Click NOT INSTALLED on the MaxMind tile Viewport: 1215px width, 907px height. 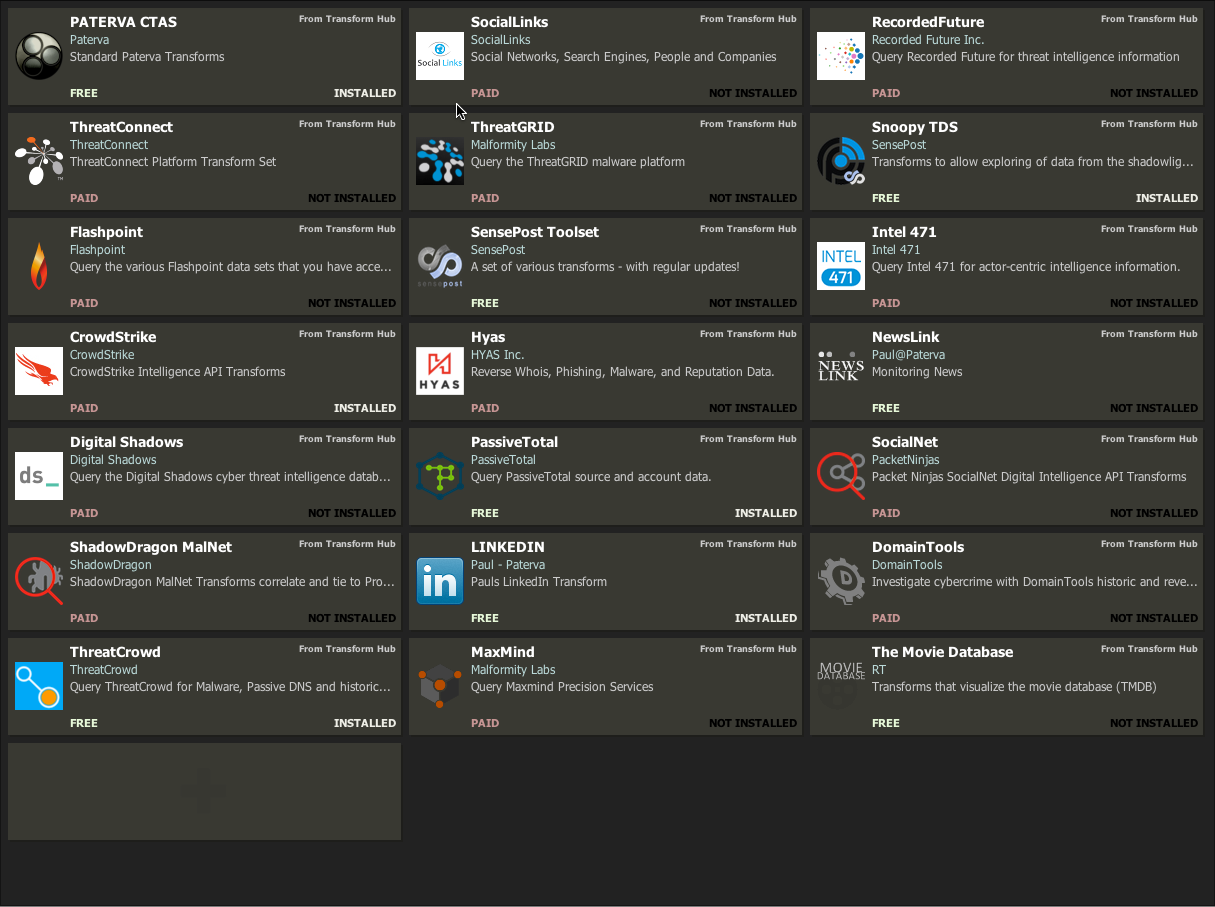(753, 723)
